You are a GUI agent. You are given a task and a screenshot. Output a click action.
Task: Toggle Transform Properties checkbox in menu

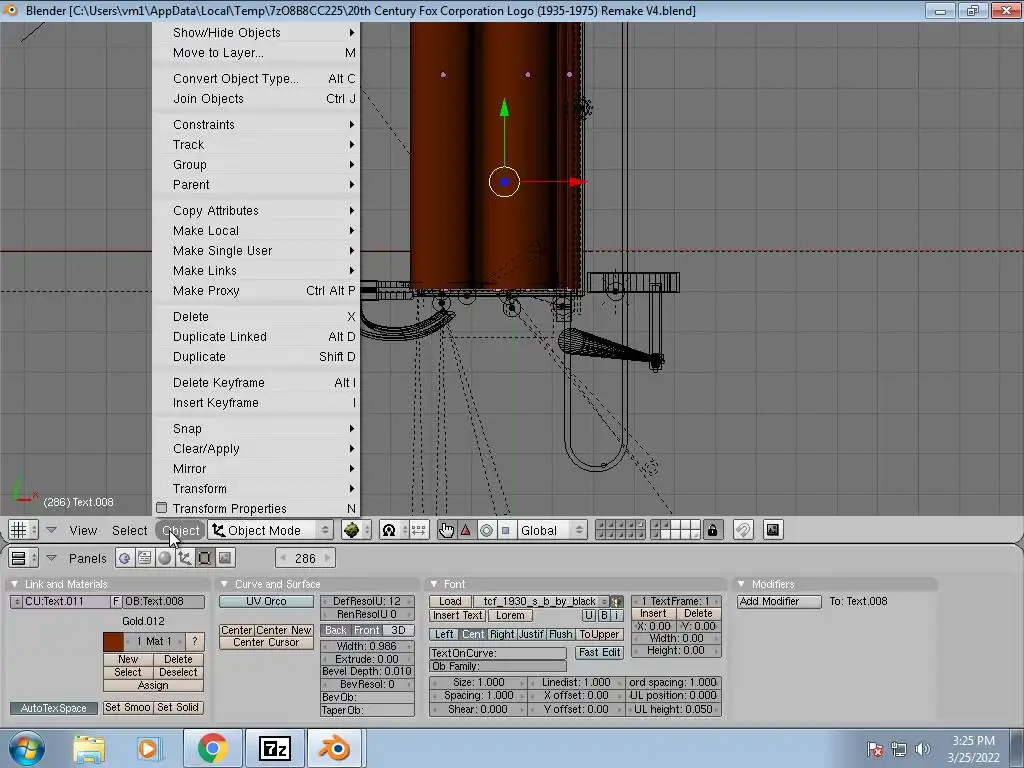point(161,507)
